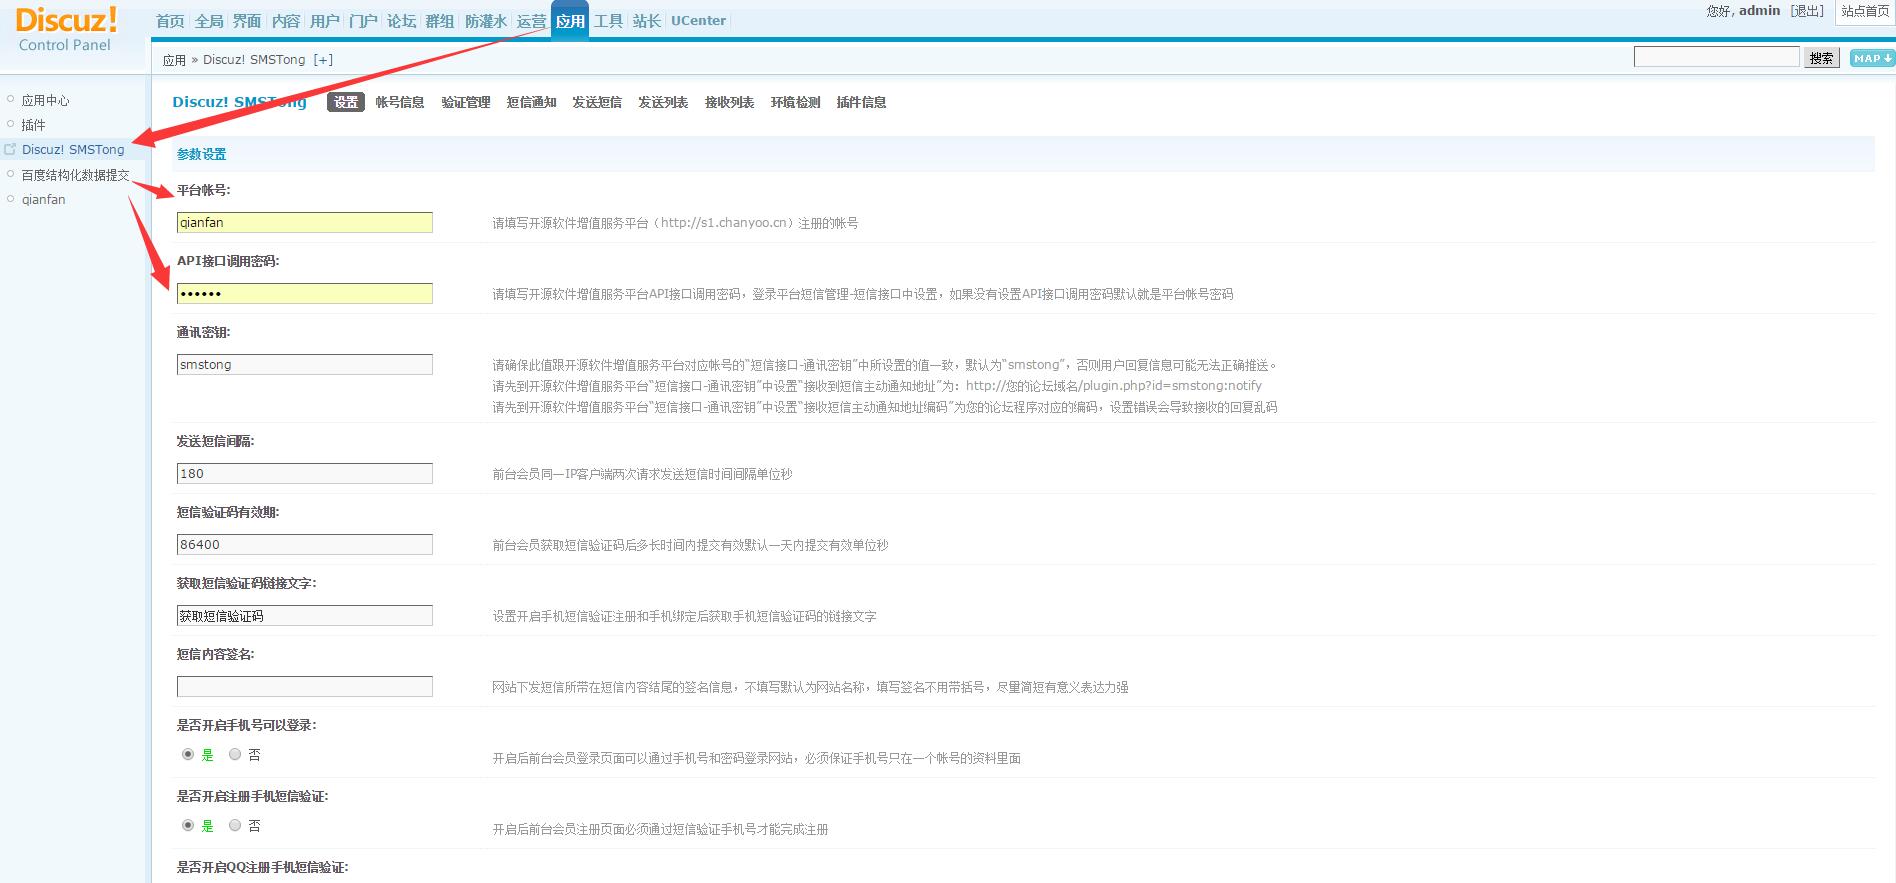Select the active 应用 top menu tab

click(570, 21)
